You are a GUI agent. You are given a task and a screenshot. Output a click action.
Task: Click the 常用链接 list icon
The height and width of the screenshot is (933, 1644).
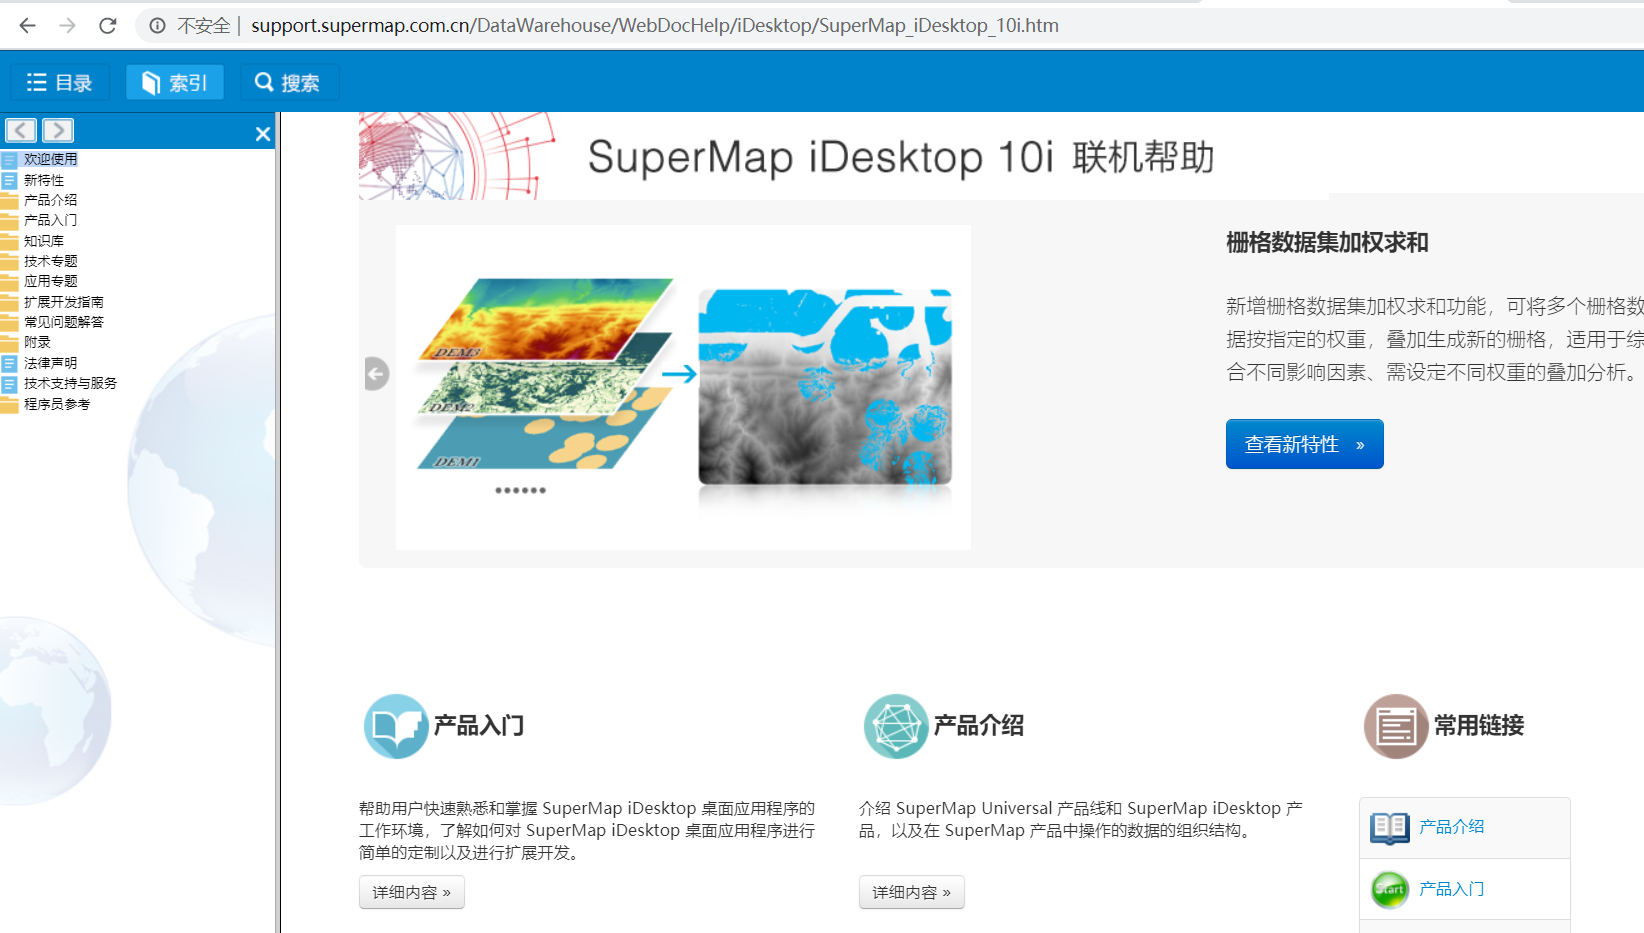tap(1396, 726)
